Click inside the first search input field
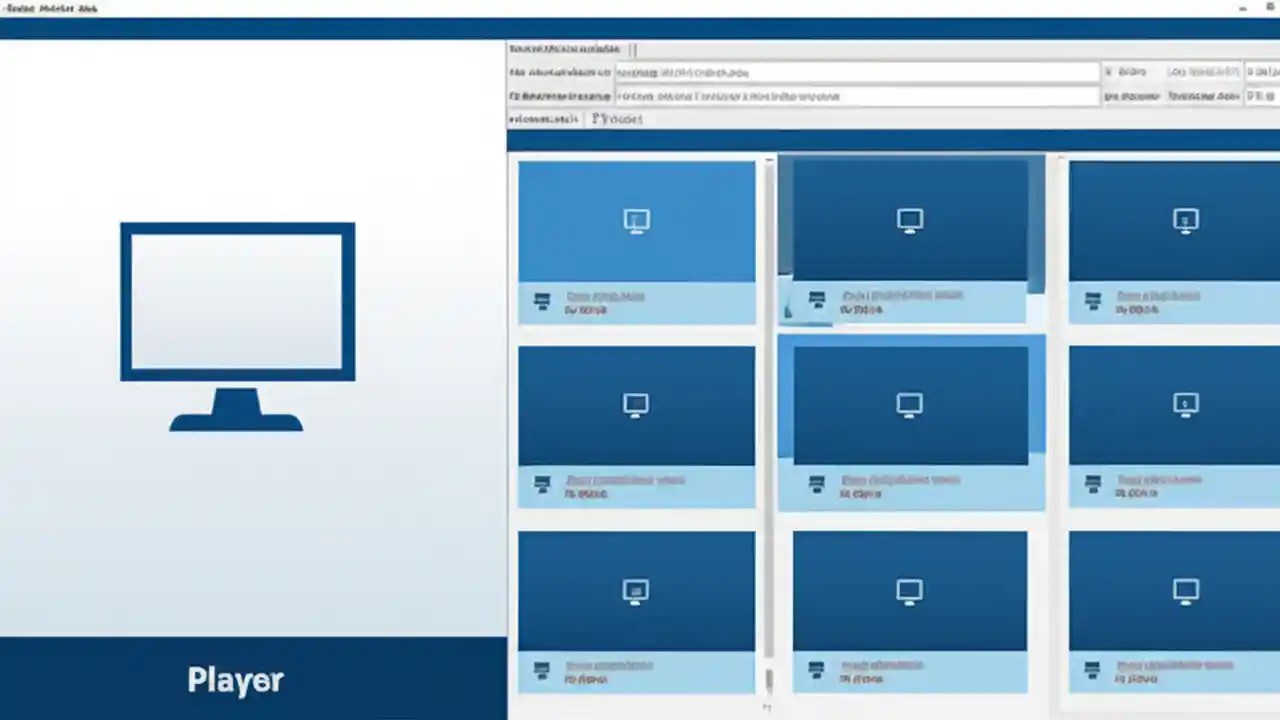 tap(857, 71)
